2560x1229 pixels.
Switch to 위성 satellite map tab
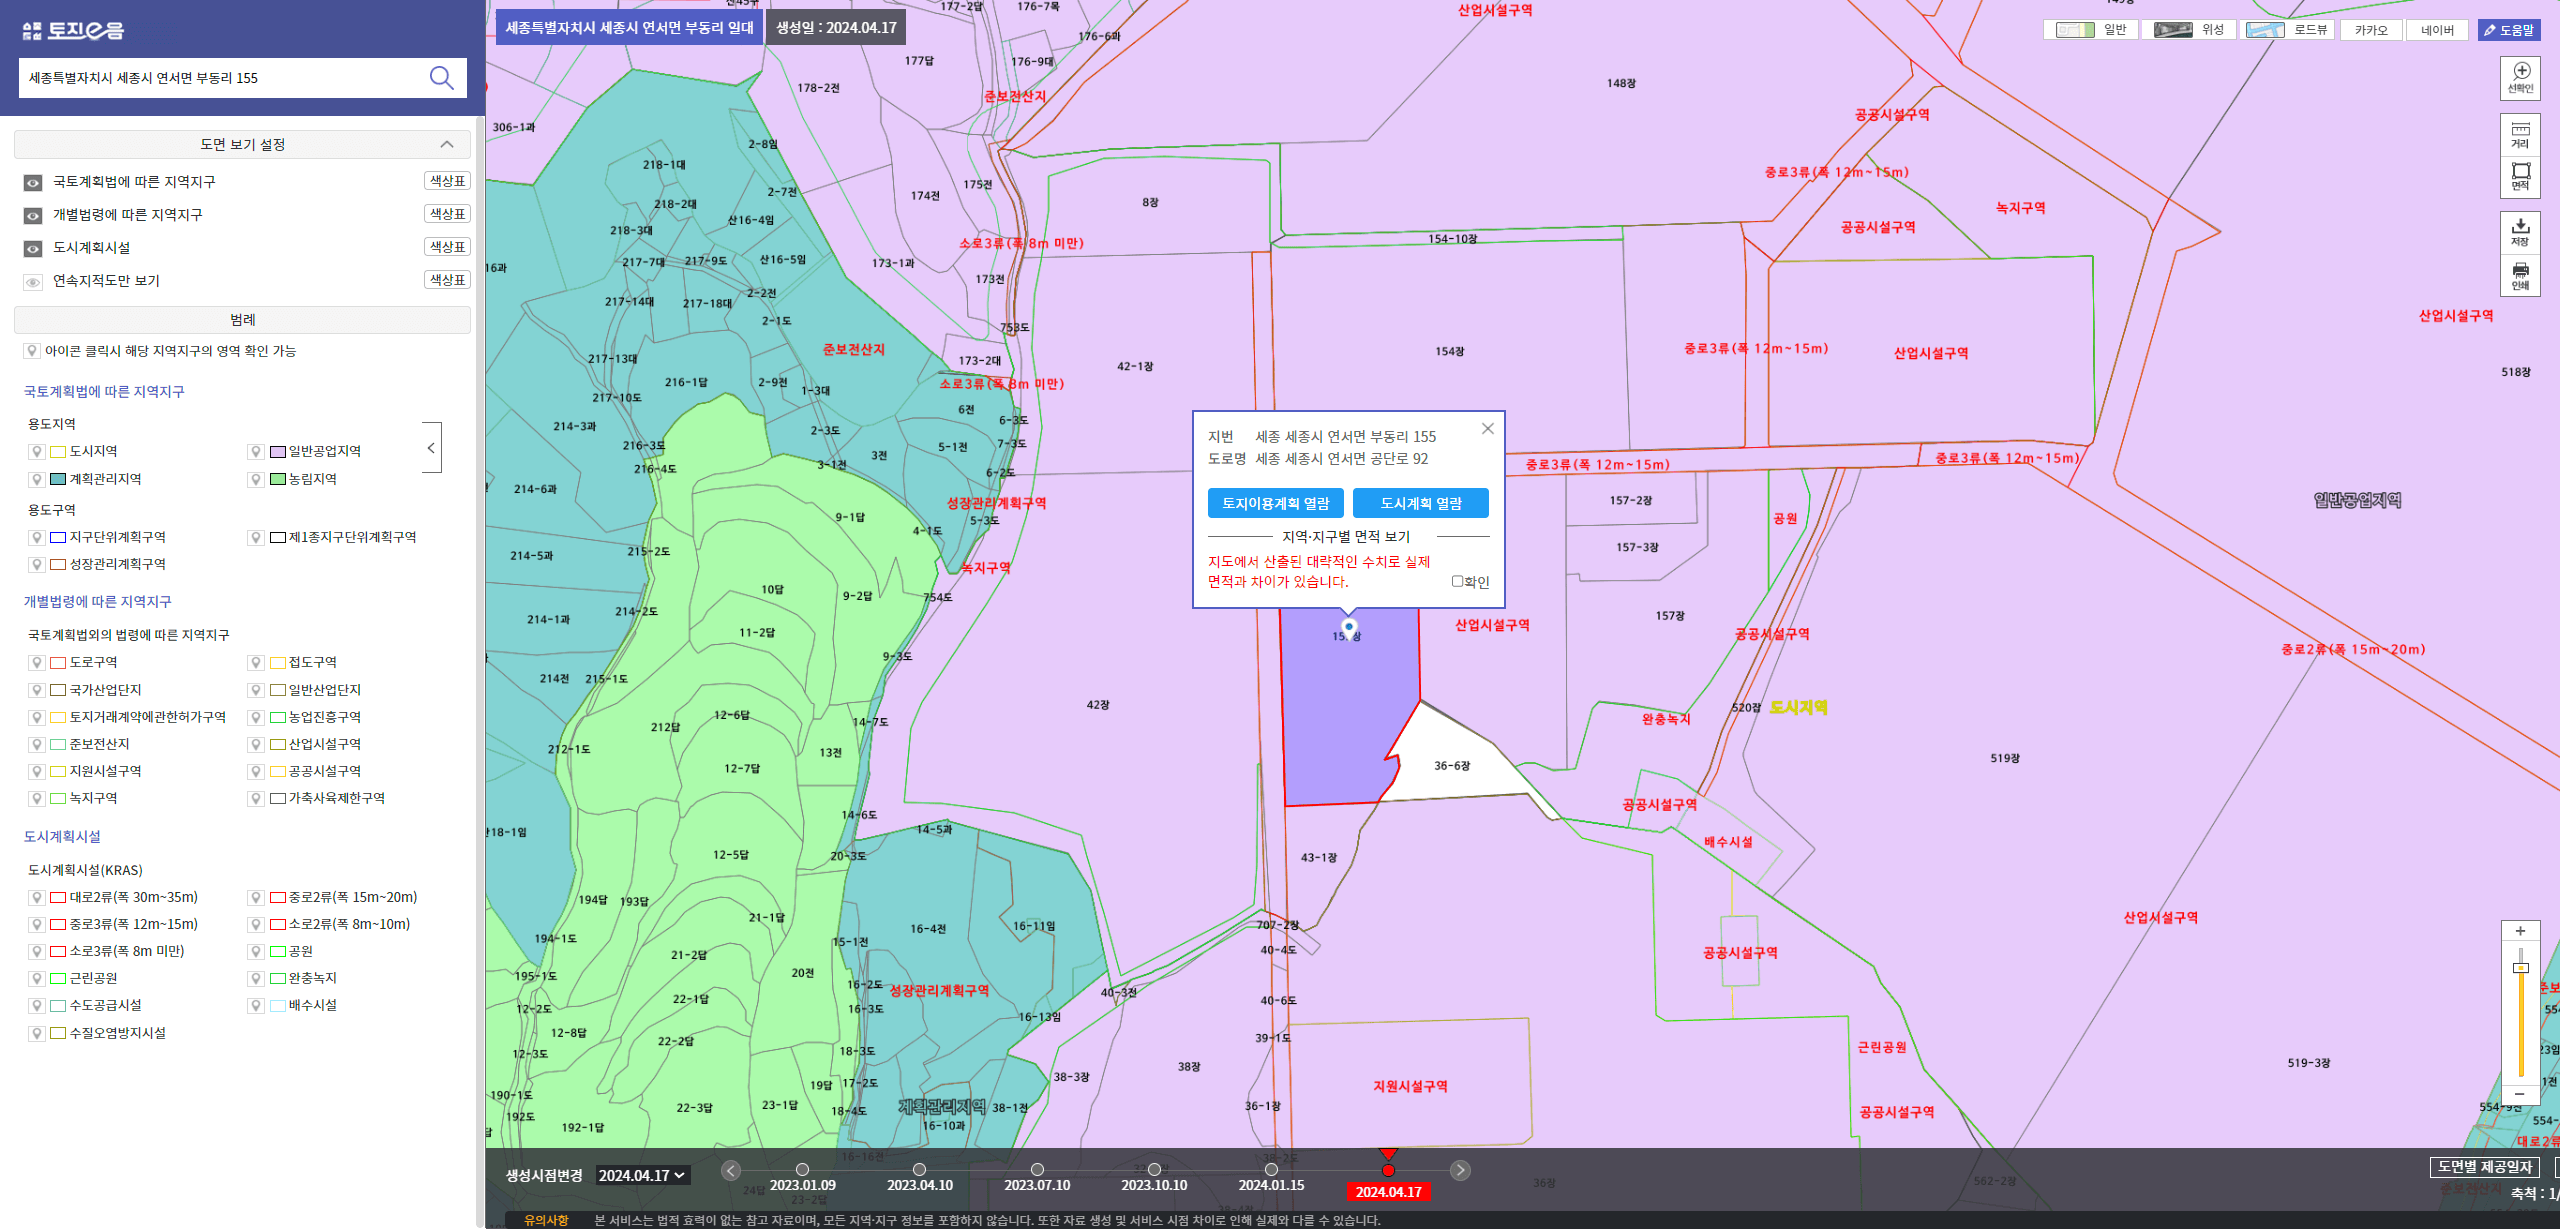2194,30
